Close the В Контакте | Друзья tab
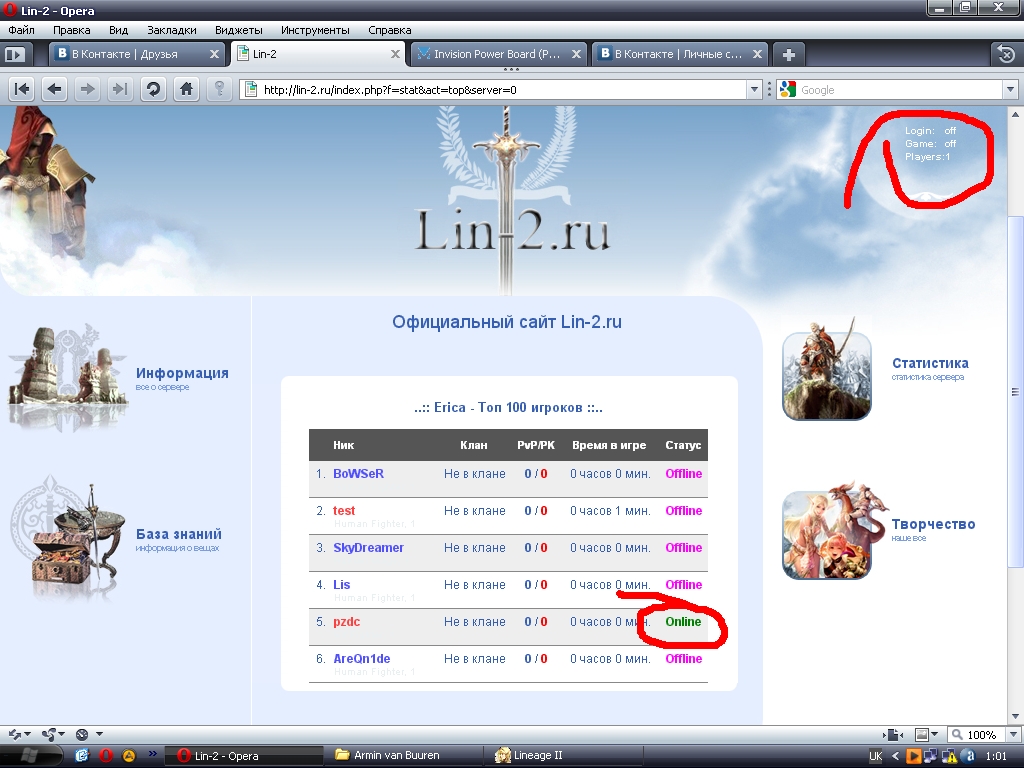 point(214,54)
